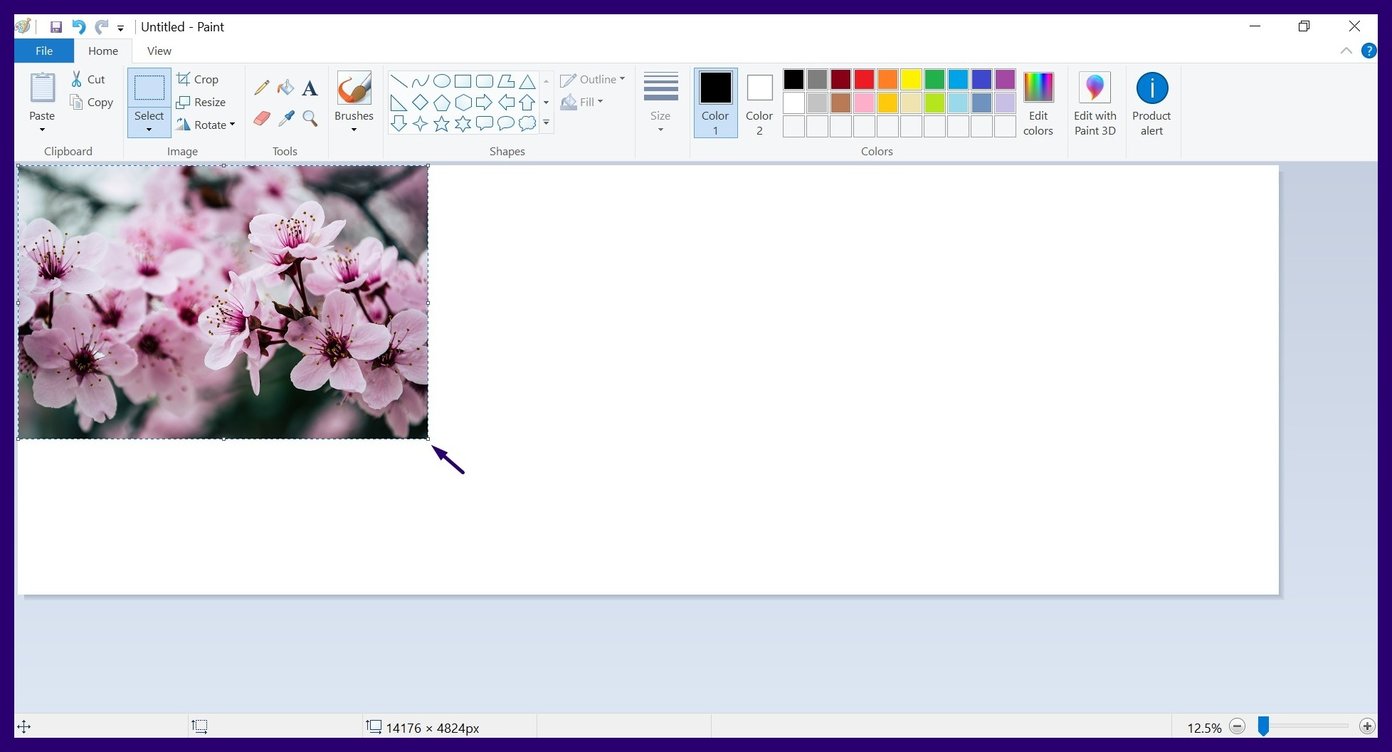
Task: Select the oval shape
Action: click(441, 81)
